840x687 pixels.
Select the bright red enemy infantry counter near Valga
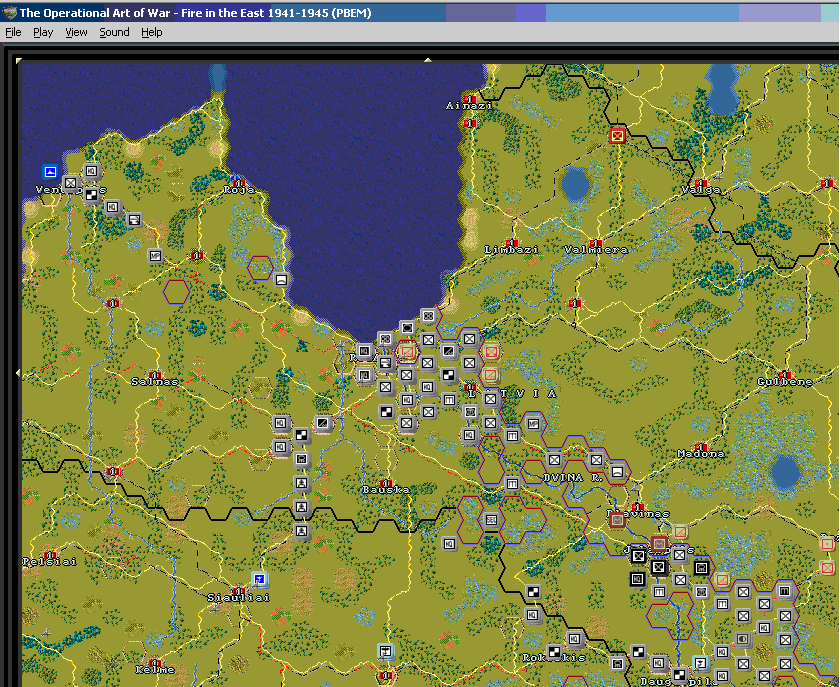click(617, 136)
